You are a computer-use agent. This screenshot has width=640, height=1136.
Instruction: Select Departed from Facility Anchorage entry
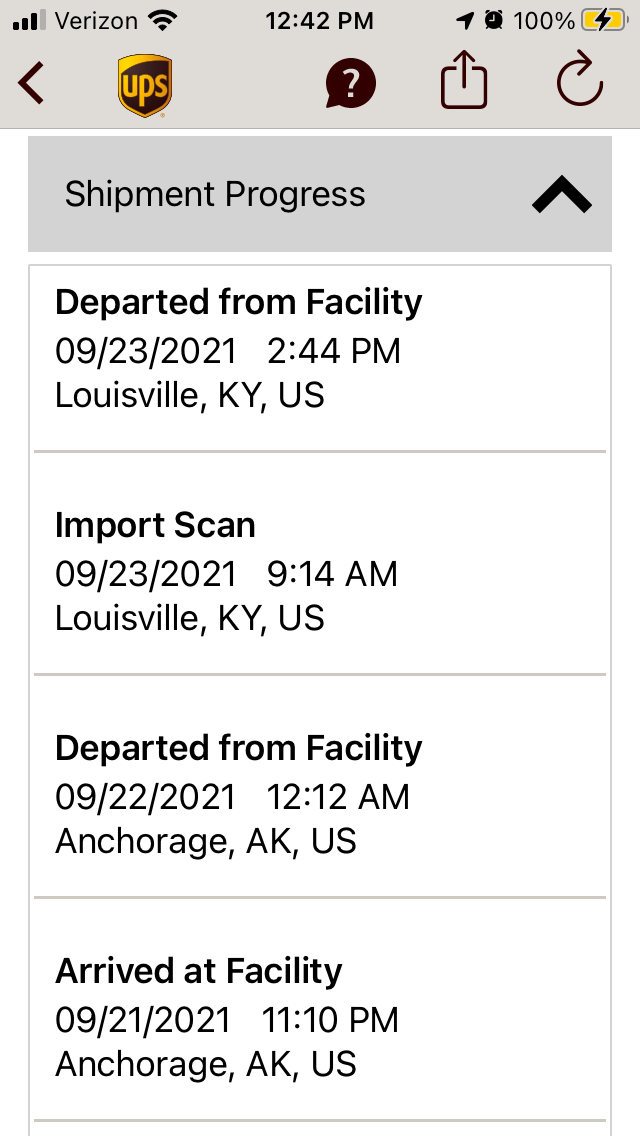[320, 786]
